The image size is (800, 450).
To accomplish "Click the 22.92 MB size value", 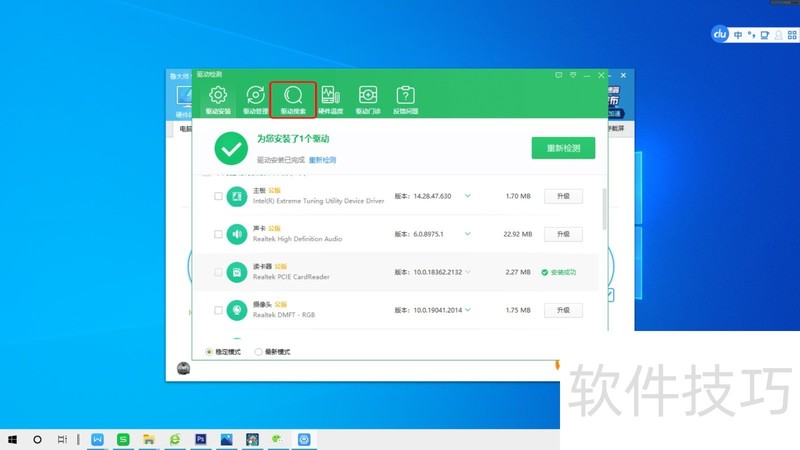I will pos(518,234).
